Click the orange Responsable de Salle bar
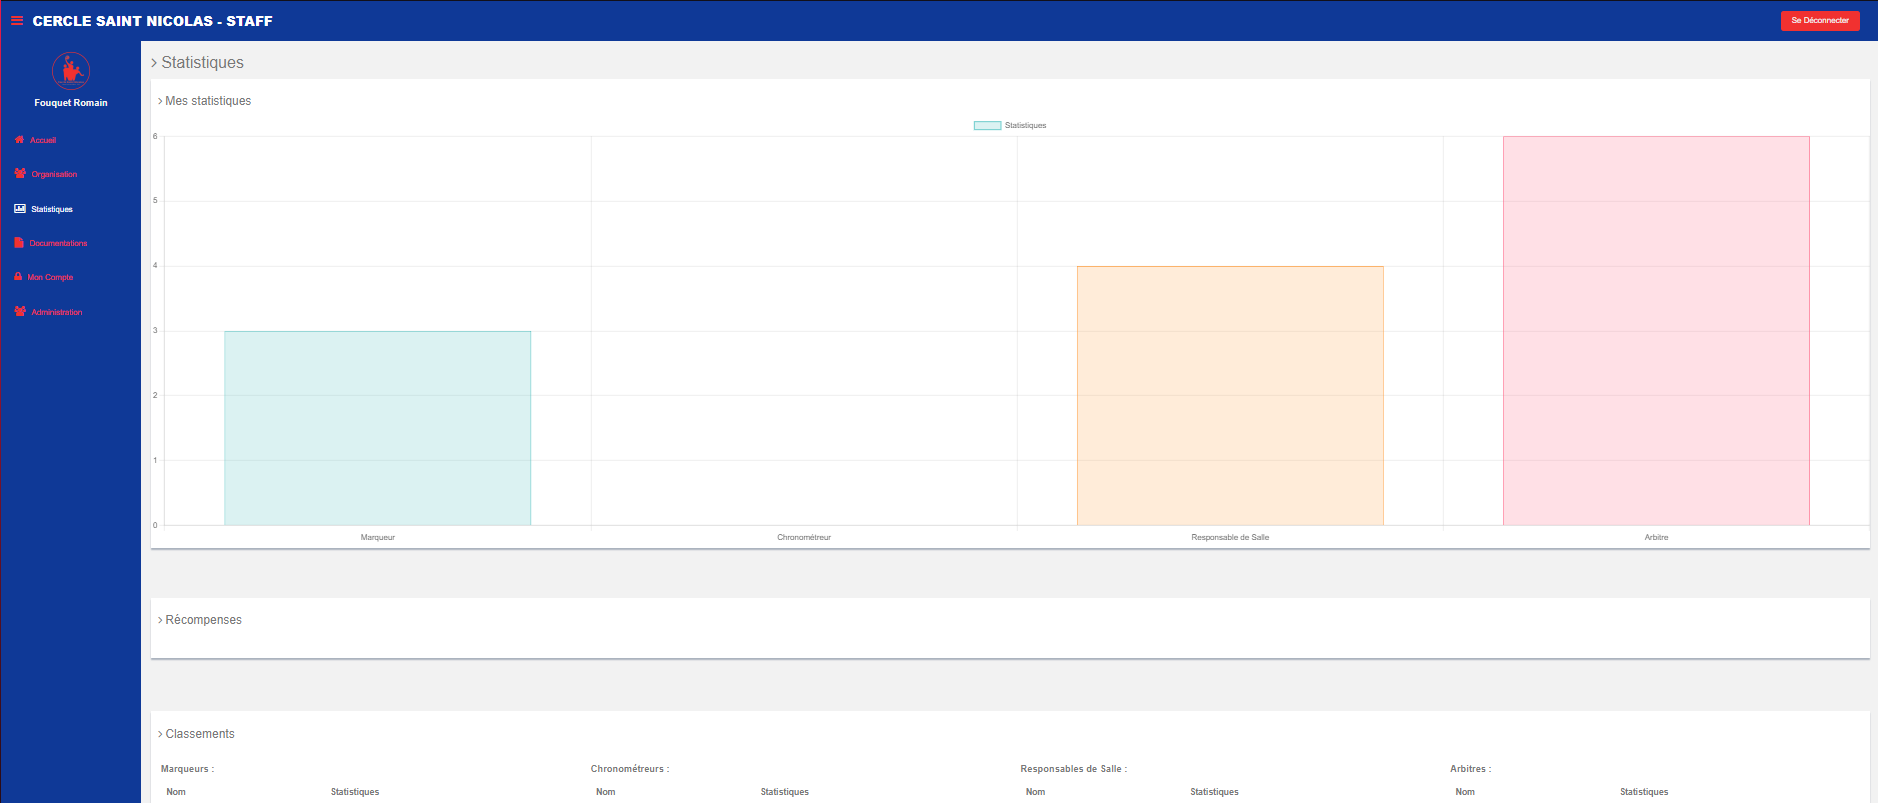The height and width of the screenshot is (803, 1878). point(1230,395)
